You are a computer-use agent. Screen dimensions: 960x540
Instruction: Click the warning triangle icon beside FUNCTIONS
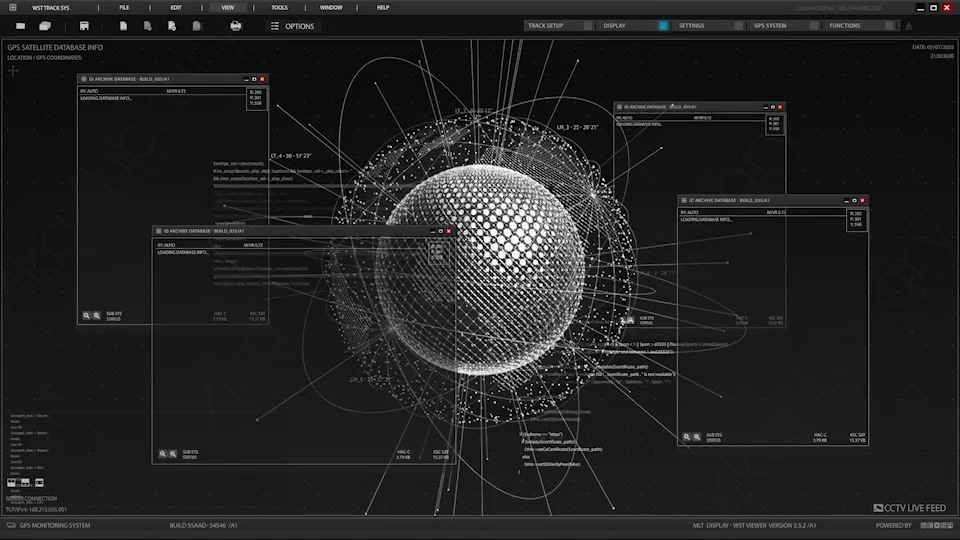coord(909,26)
